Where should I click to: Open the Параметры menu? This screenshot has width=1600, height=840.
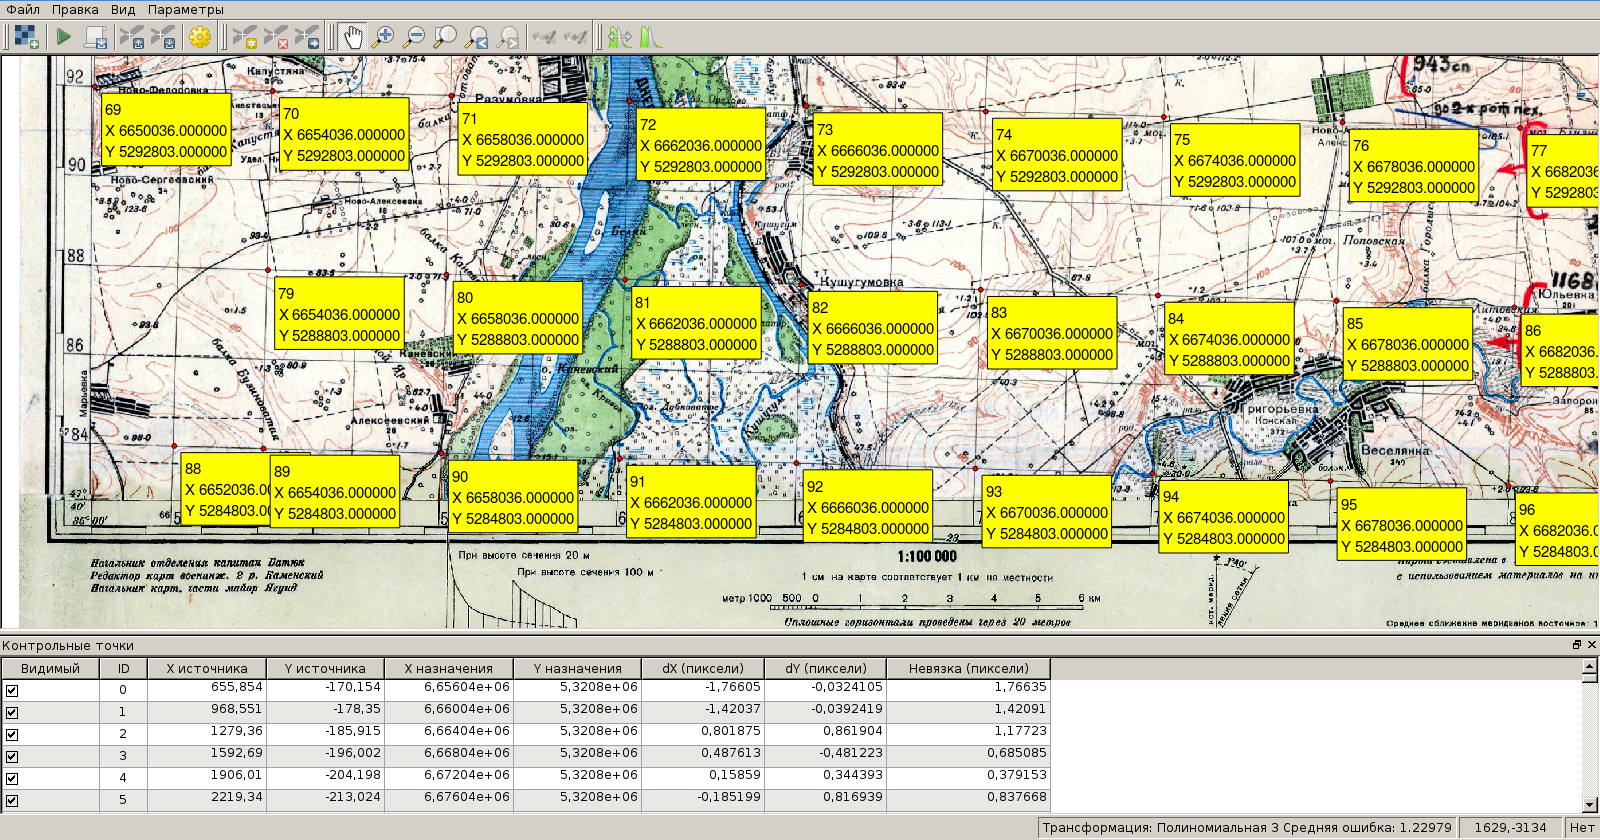(x=186, y=9)
